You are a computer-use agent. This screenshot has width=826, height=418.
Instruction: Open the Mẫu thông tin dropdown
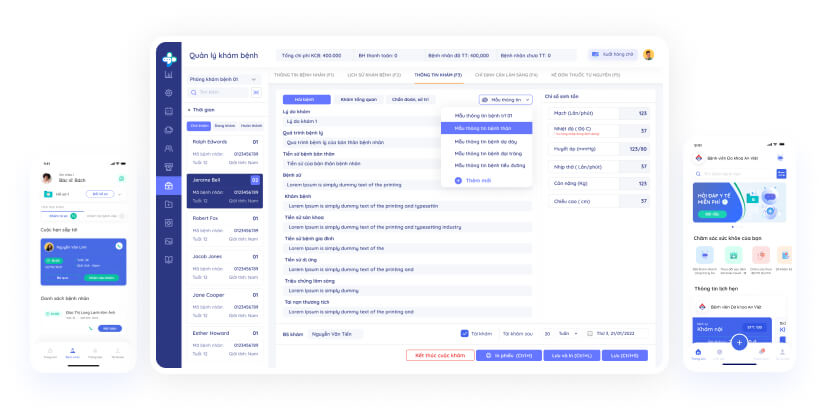[505, 100]
